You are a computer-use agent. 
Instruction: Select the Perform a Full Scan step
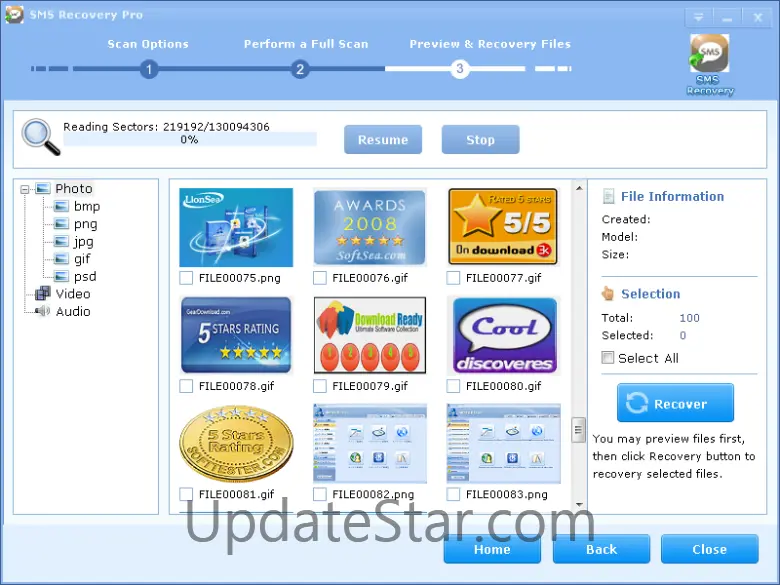306,44
